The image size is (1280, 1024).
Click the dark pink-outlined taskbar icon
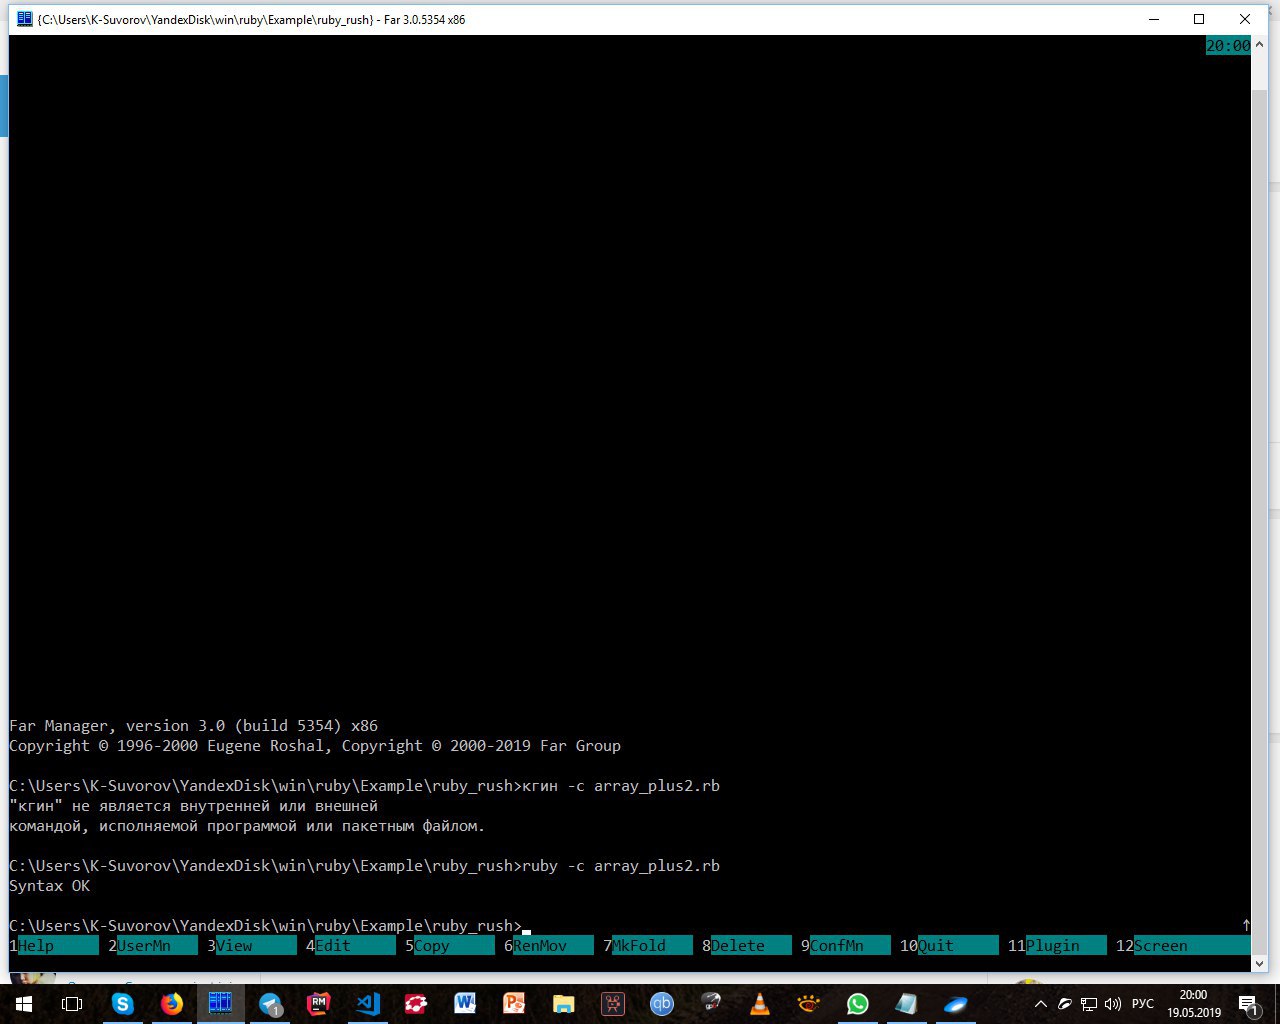click(x=613, y=1003)
